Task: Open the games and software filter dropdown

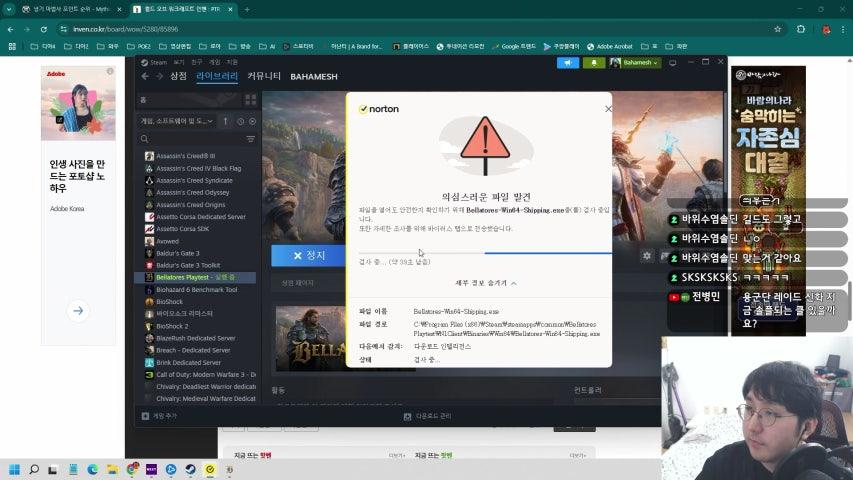Action: [176, 121]
